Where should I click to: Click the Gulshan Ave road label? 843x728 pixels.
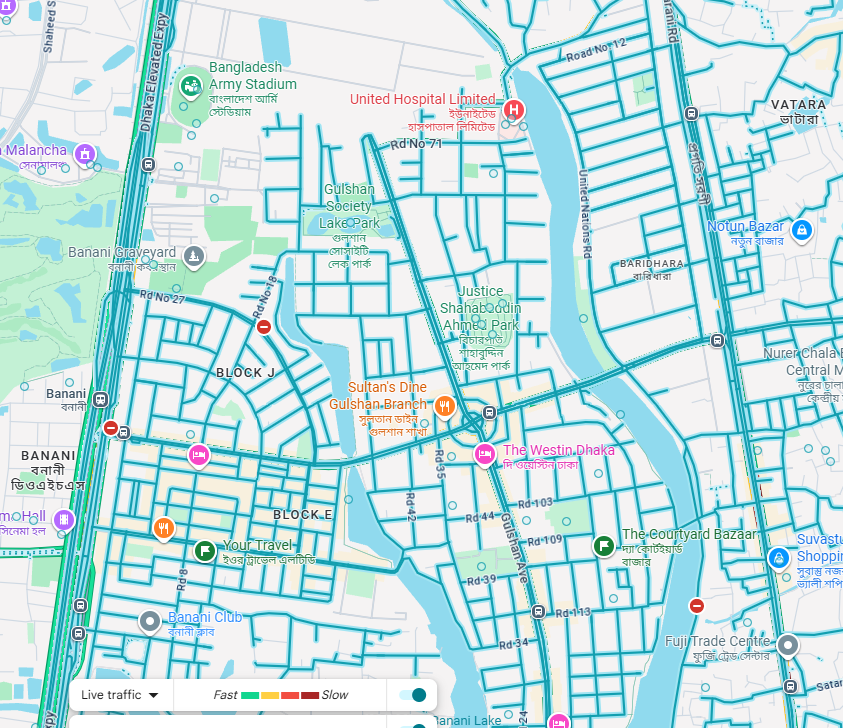pyautogui.click(x=515, y=548)
